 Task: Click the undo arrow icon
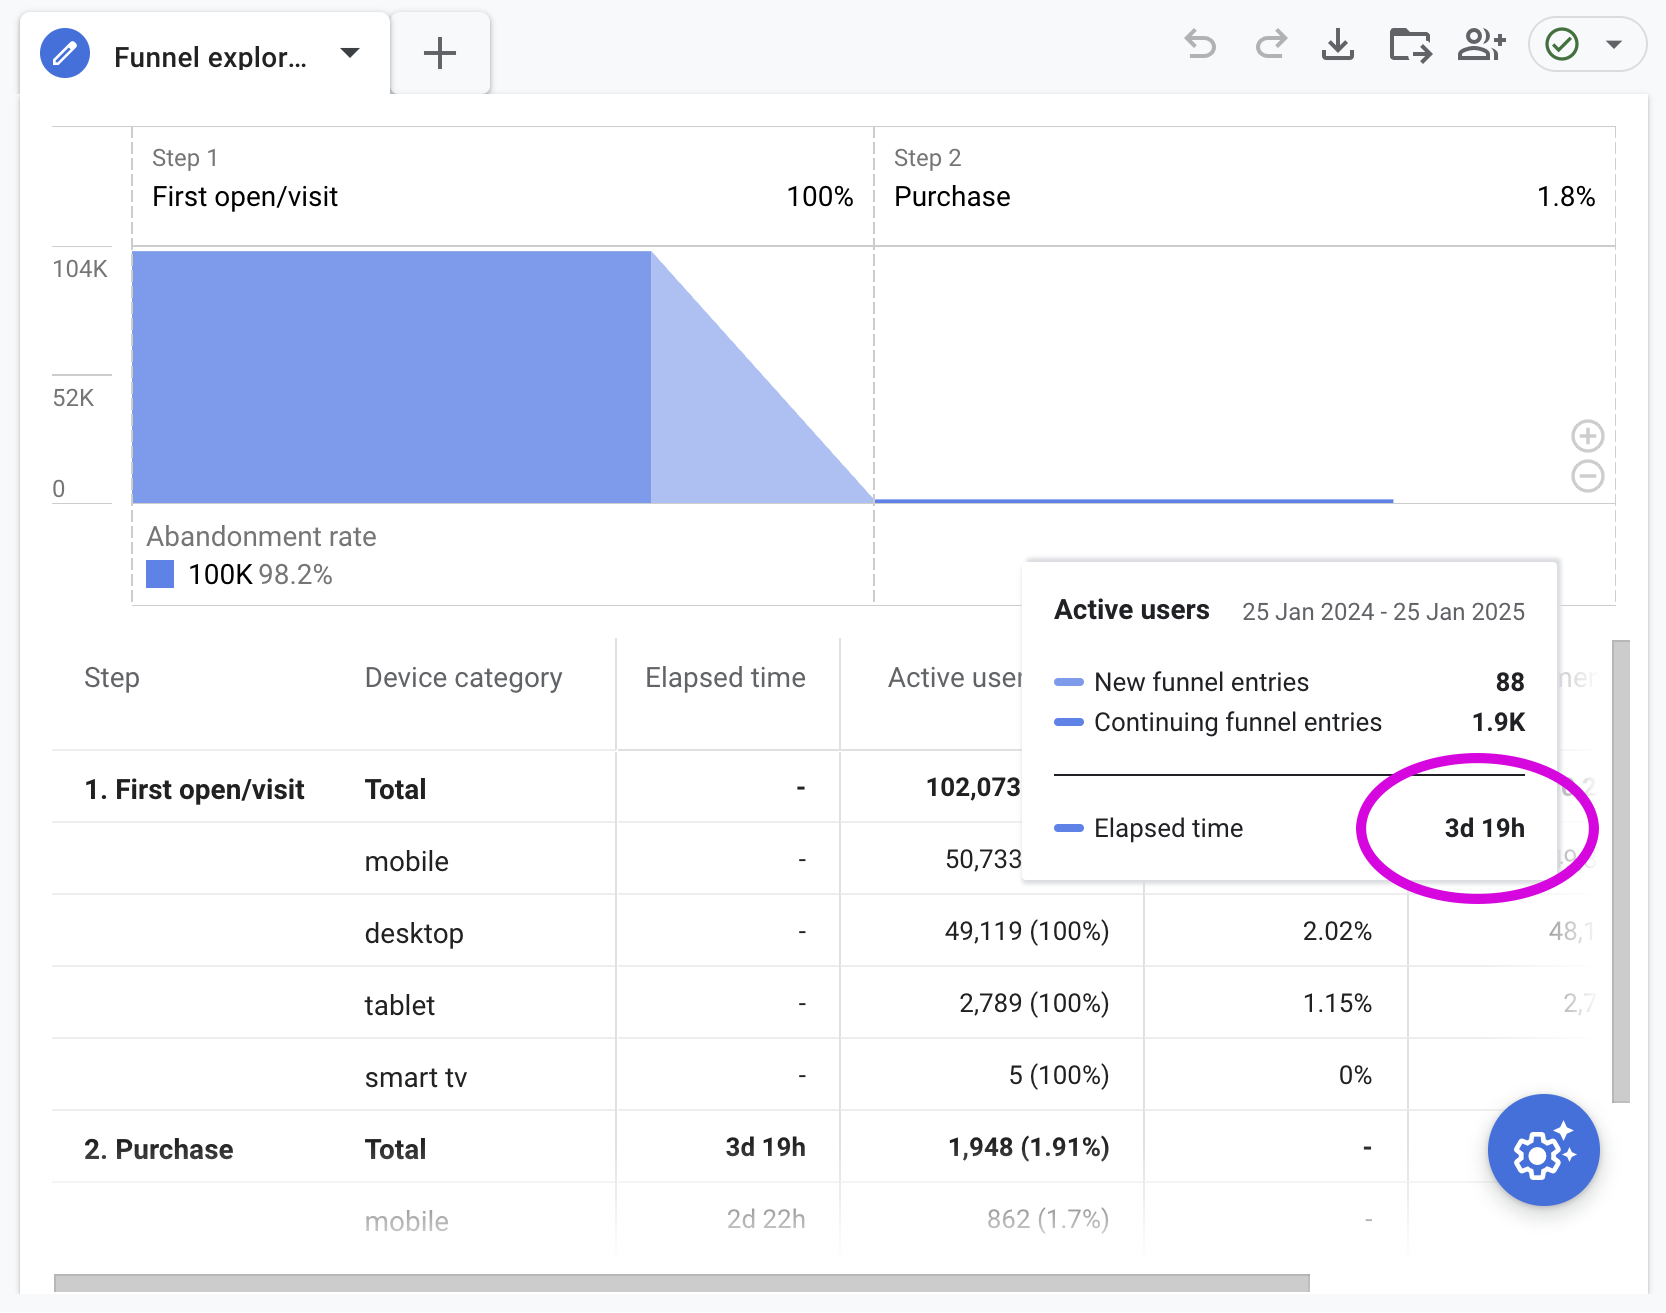[1200, 45]
